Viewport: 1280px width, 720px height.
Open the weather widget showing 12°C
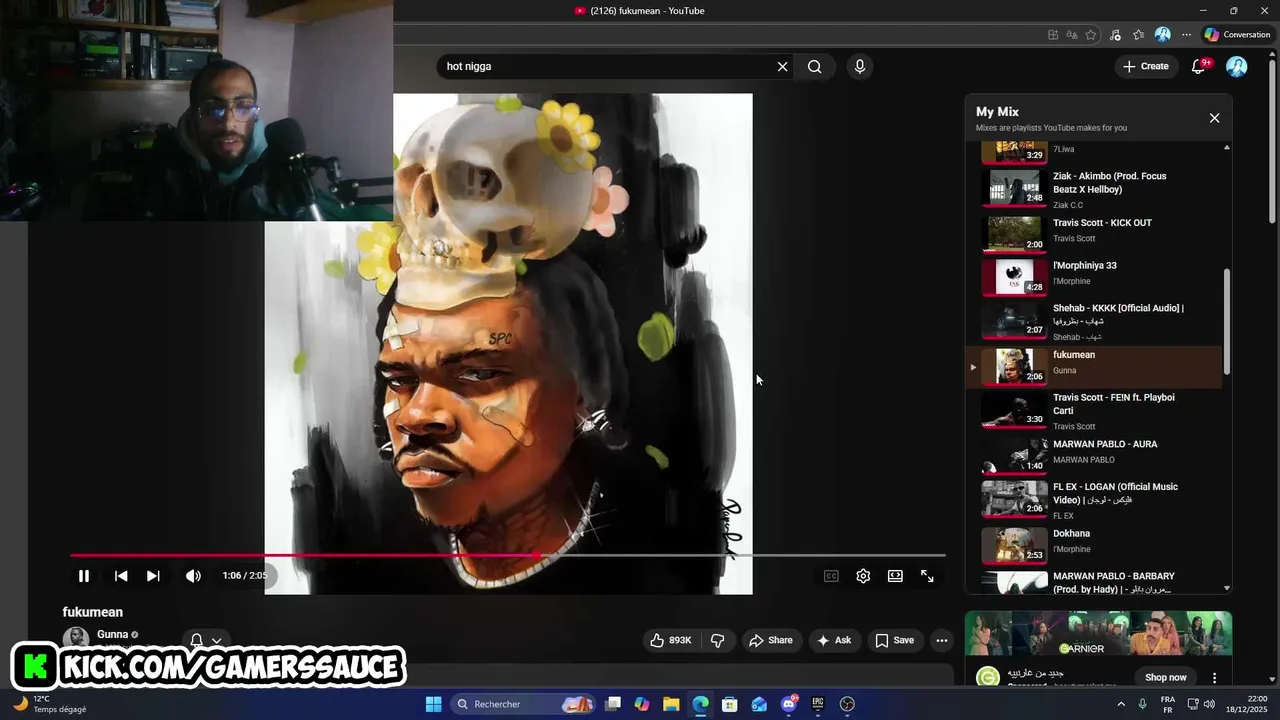(49, 704)
